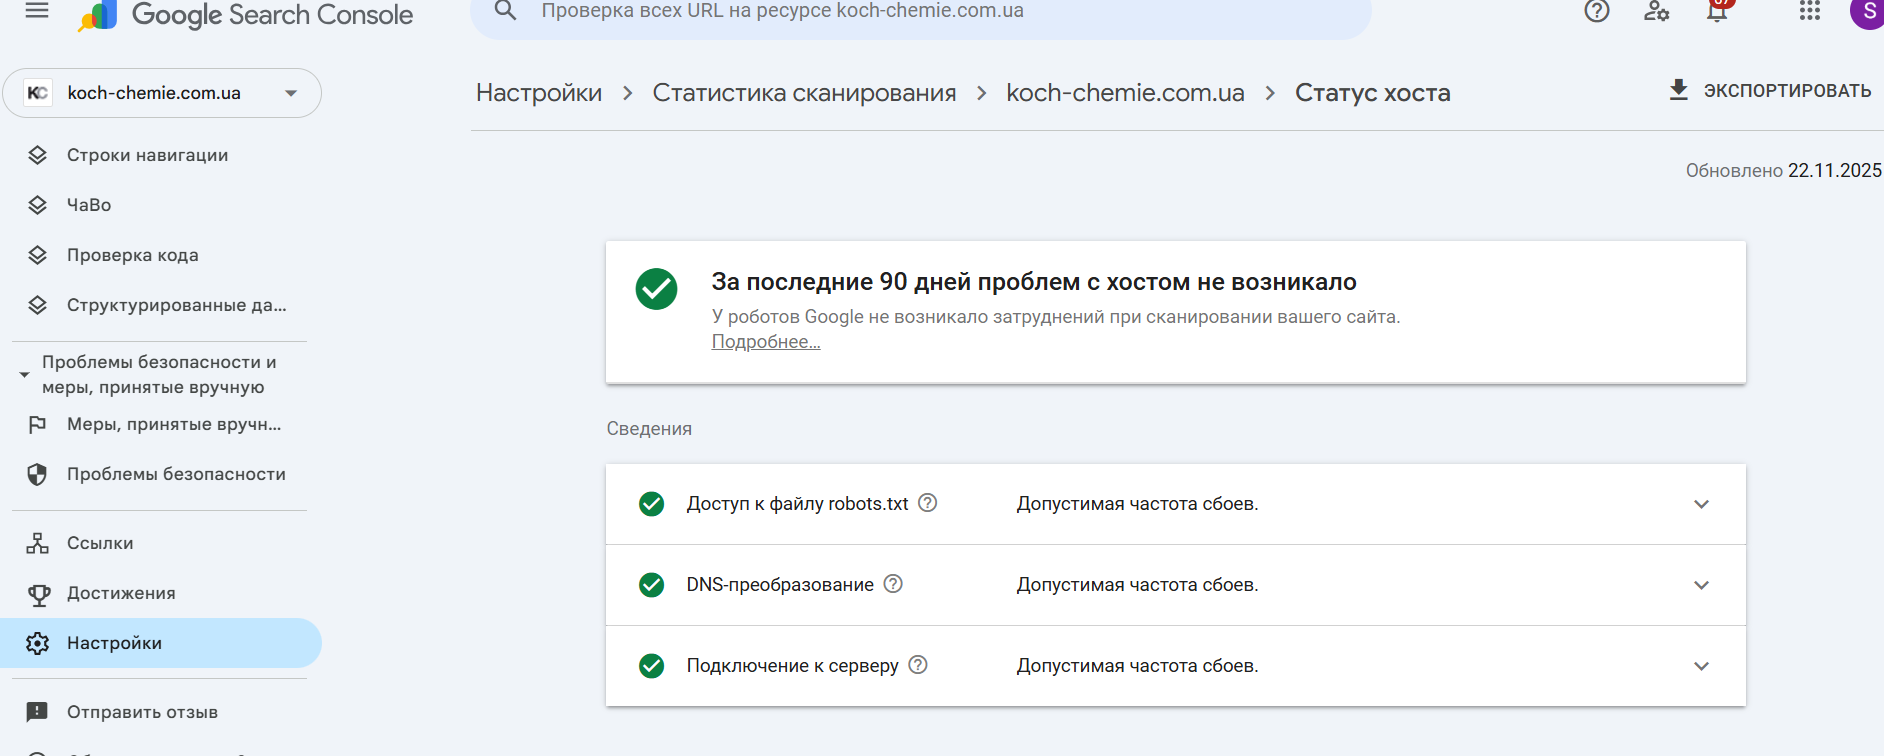Expand the DNS-преобразование details row
This screenshot has height=756, width=1884.
[1701, 585]
